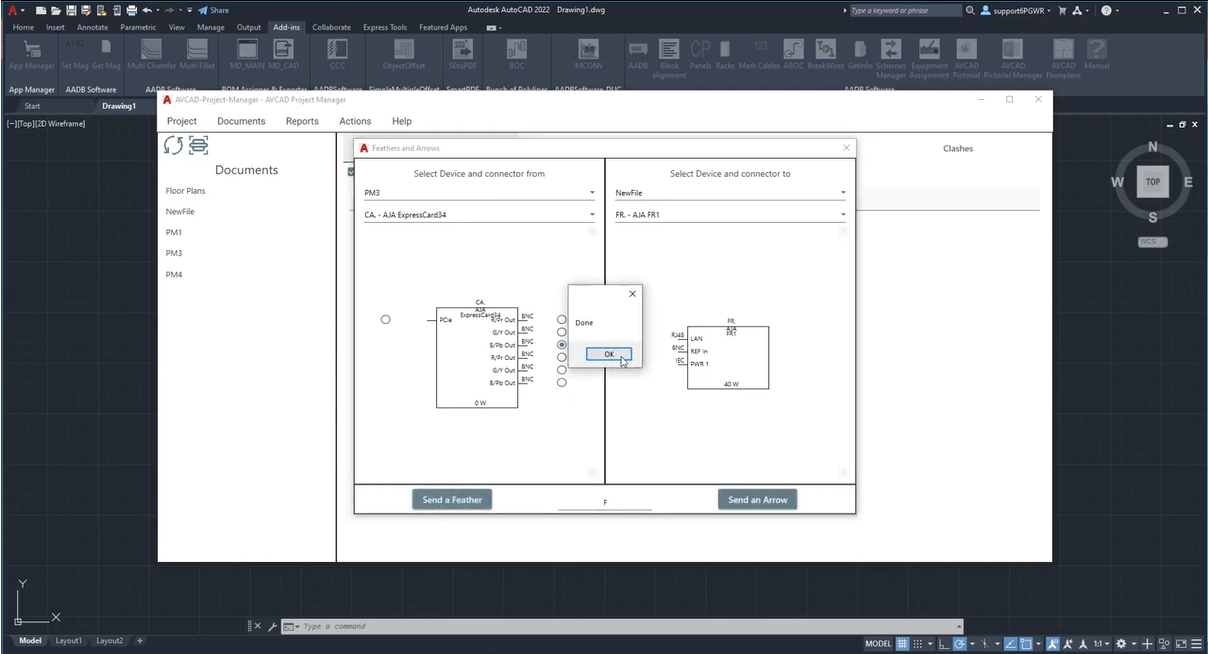Click the ViewCube TOP face

1153,182
